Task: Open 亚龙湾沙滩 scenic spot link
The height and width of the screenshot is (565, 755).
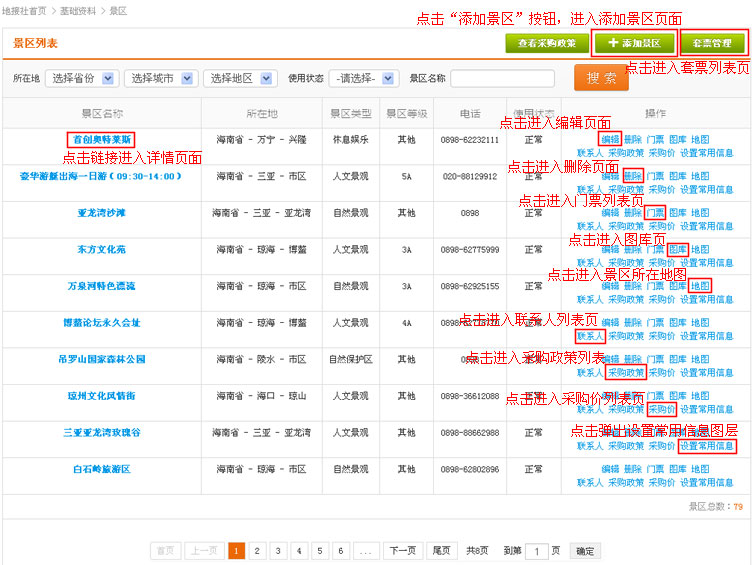Action: 101,213
